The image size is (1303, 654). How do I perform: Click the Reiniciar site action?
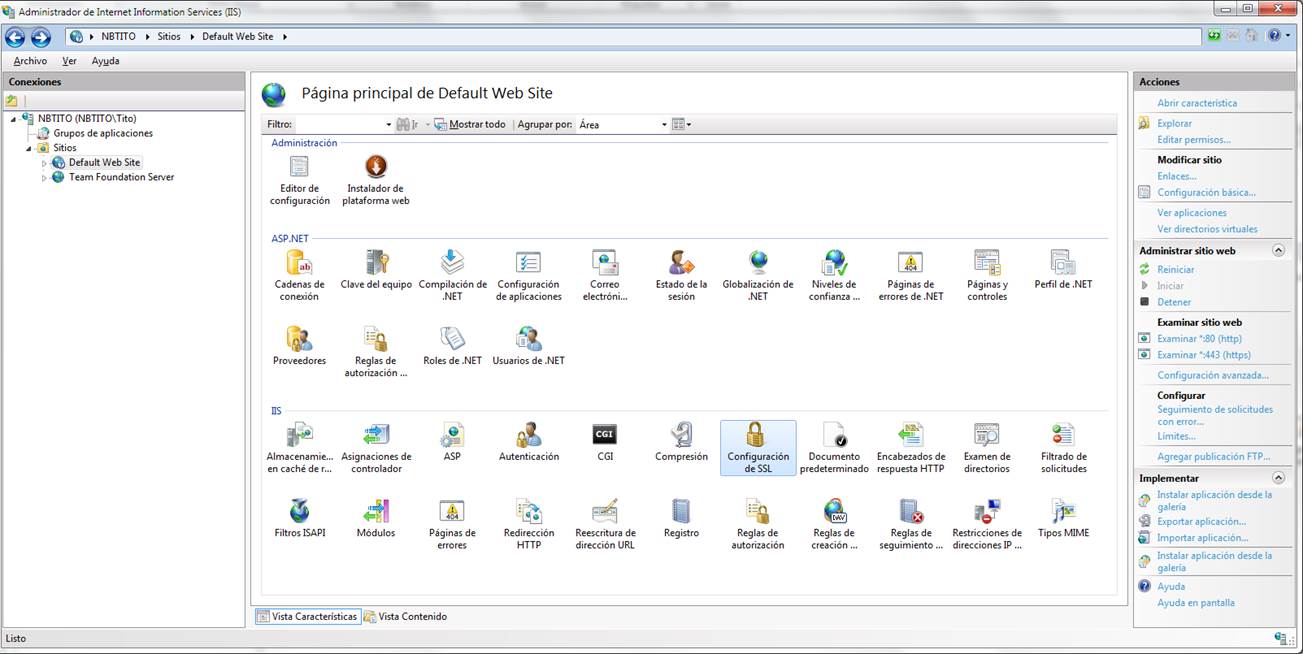tap(1175, 270)
